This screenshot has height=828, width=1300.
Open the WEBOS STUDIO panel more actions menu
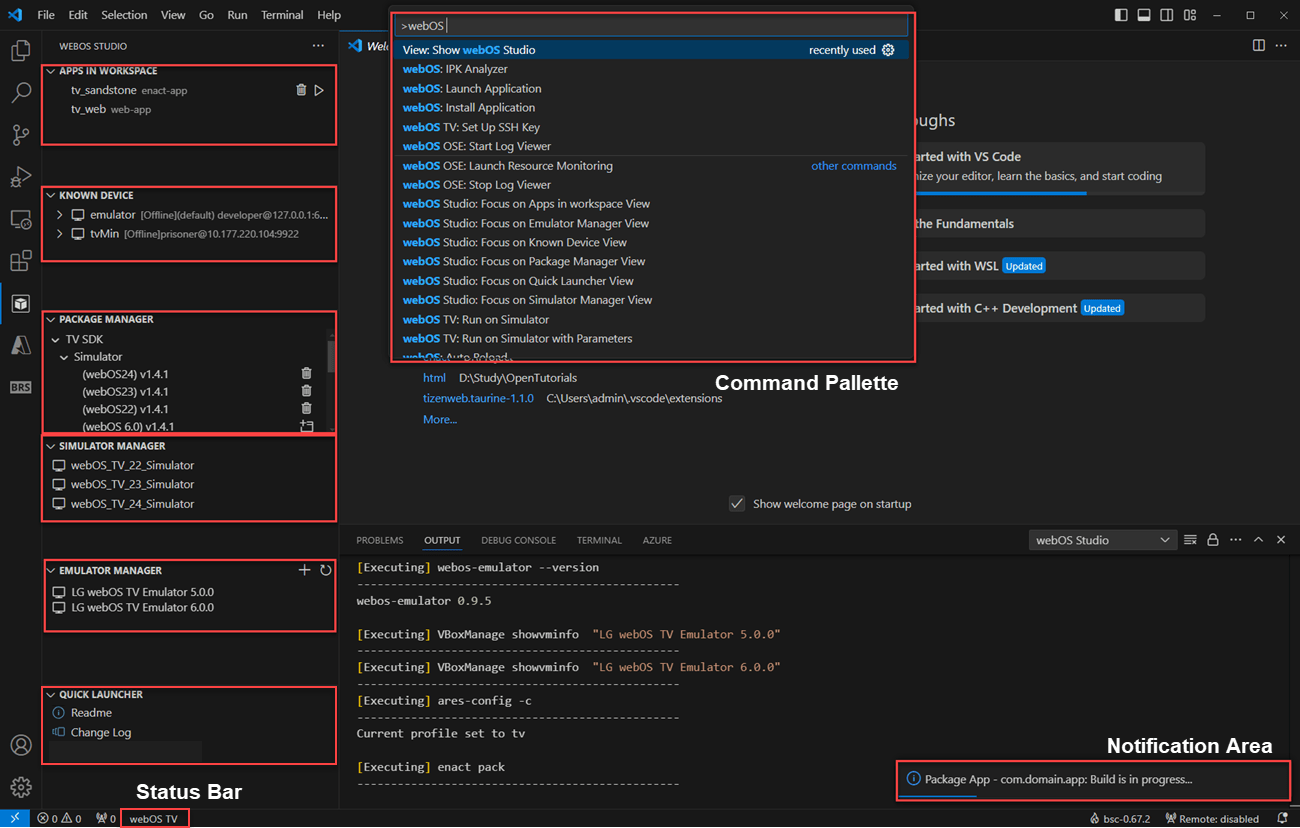318,46
